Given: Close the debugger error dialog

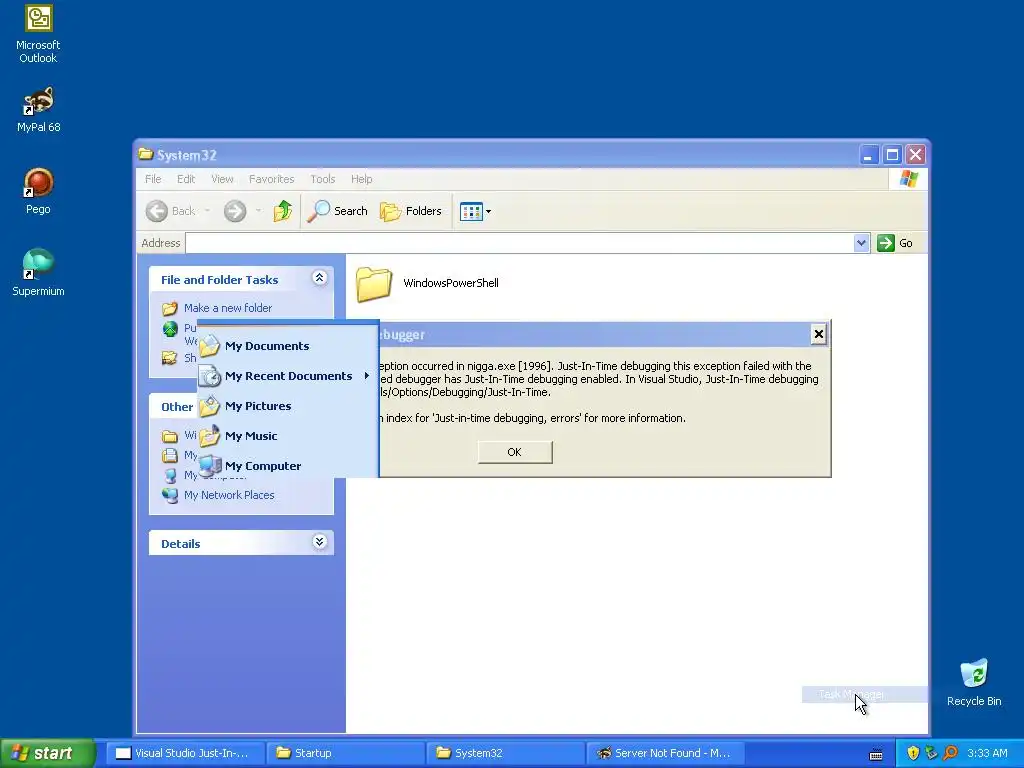Looking at the screenshot, I should 818,334.
